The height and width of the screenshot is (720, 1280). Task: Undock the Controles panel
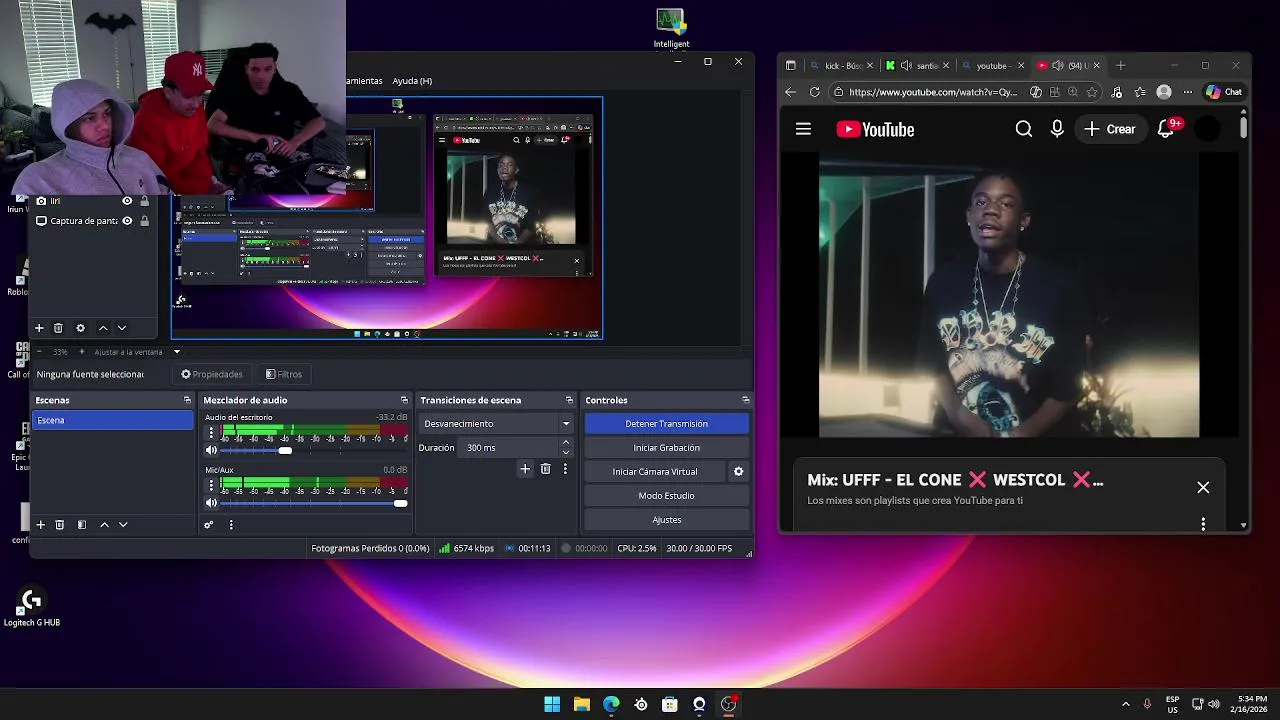tap(745, 400)
